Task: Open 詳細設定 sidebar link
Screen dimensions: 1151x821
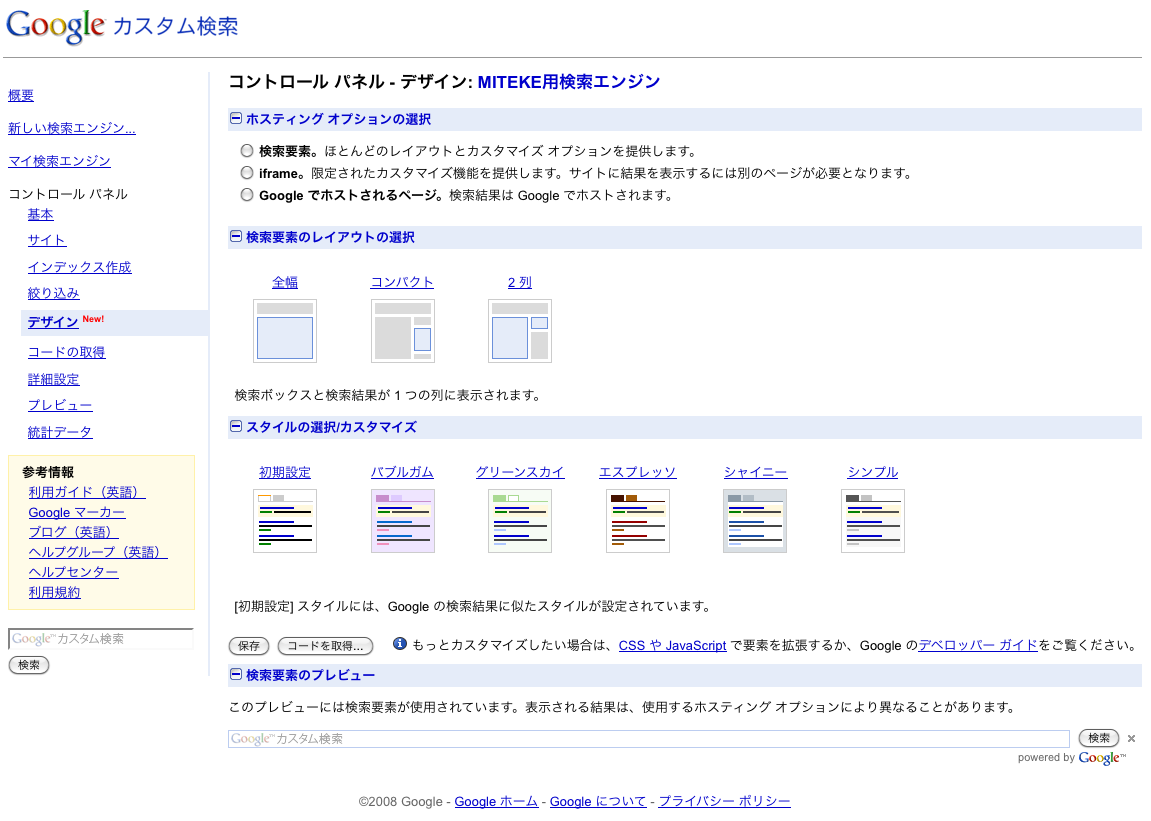Action: 54,380
